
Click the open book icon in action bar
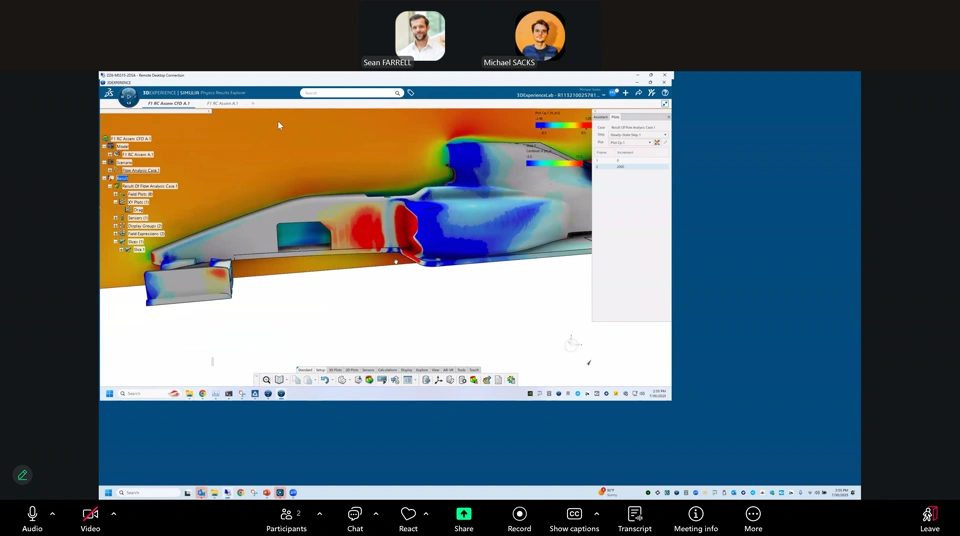(279, 380)
